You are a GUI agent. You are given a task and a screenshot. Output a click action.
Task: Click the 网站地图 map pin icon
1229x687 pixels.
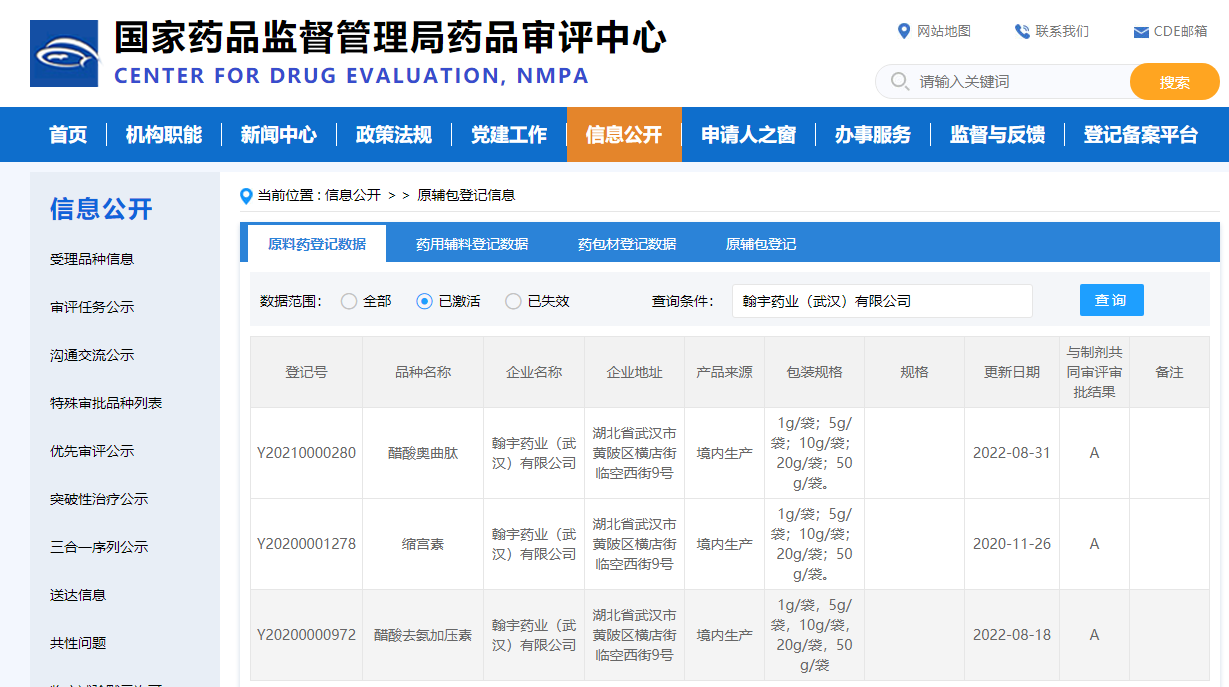905,31
